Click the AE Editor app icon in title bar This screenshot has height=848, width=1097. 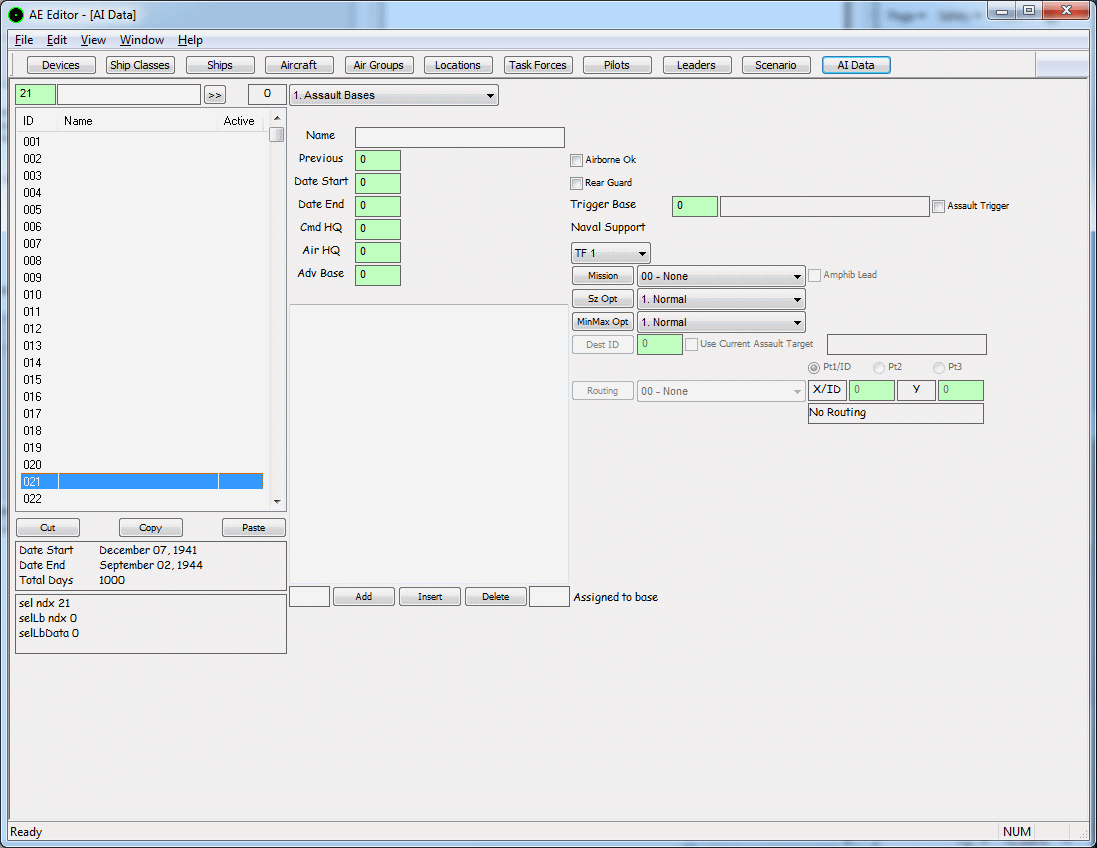point(15,15)
